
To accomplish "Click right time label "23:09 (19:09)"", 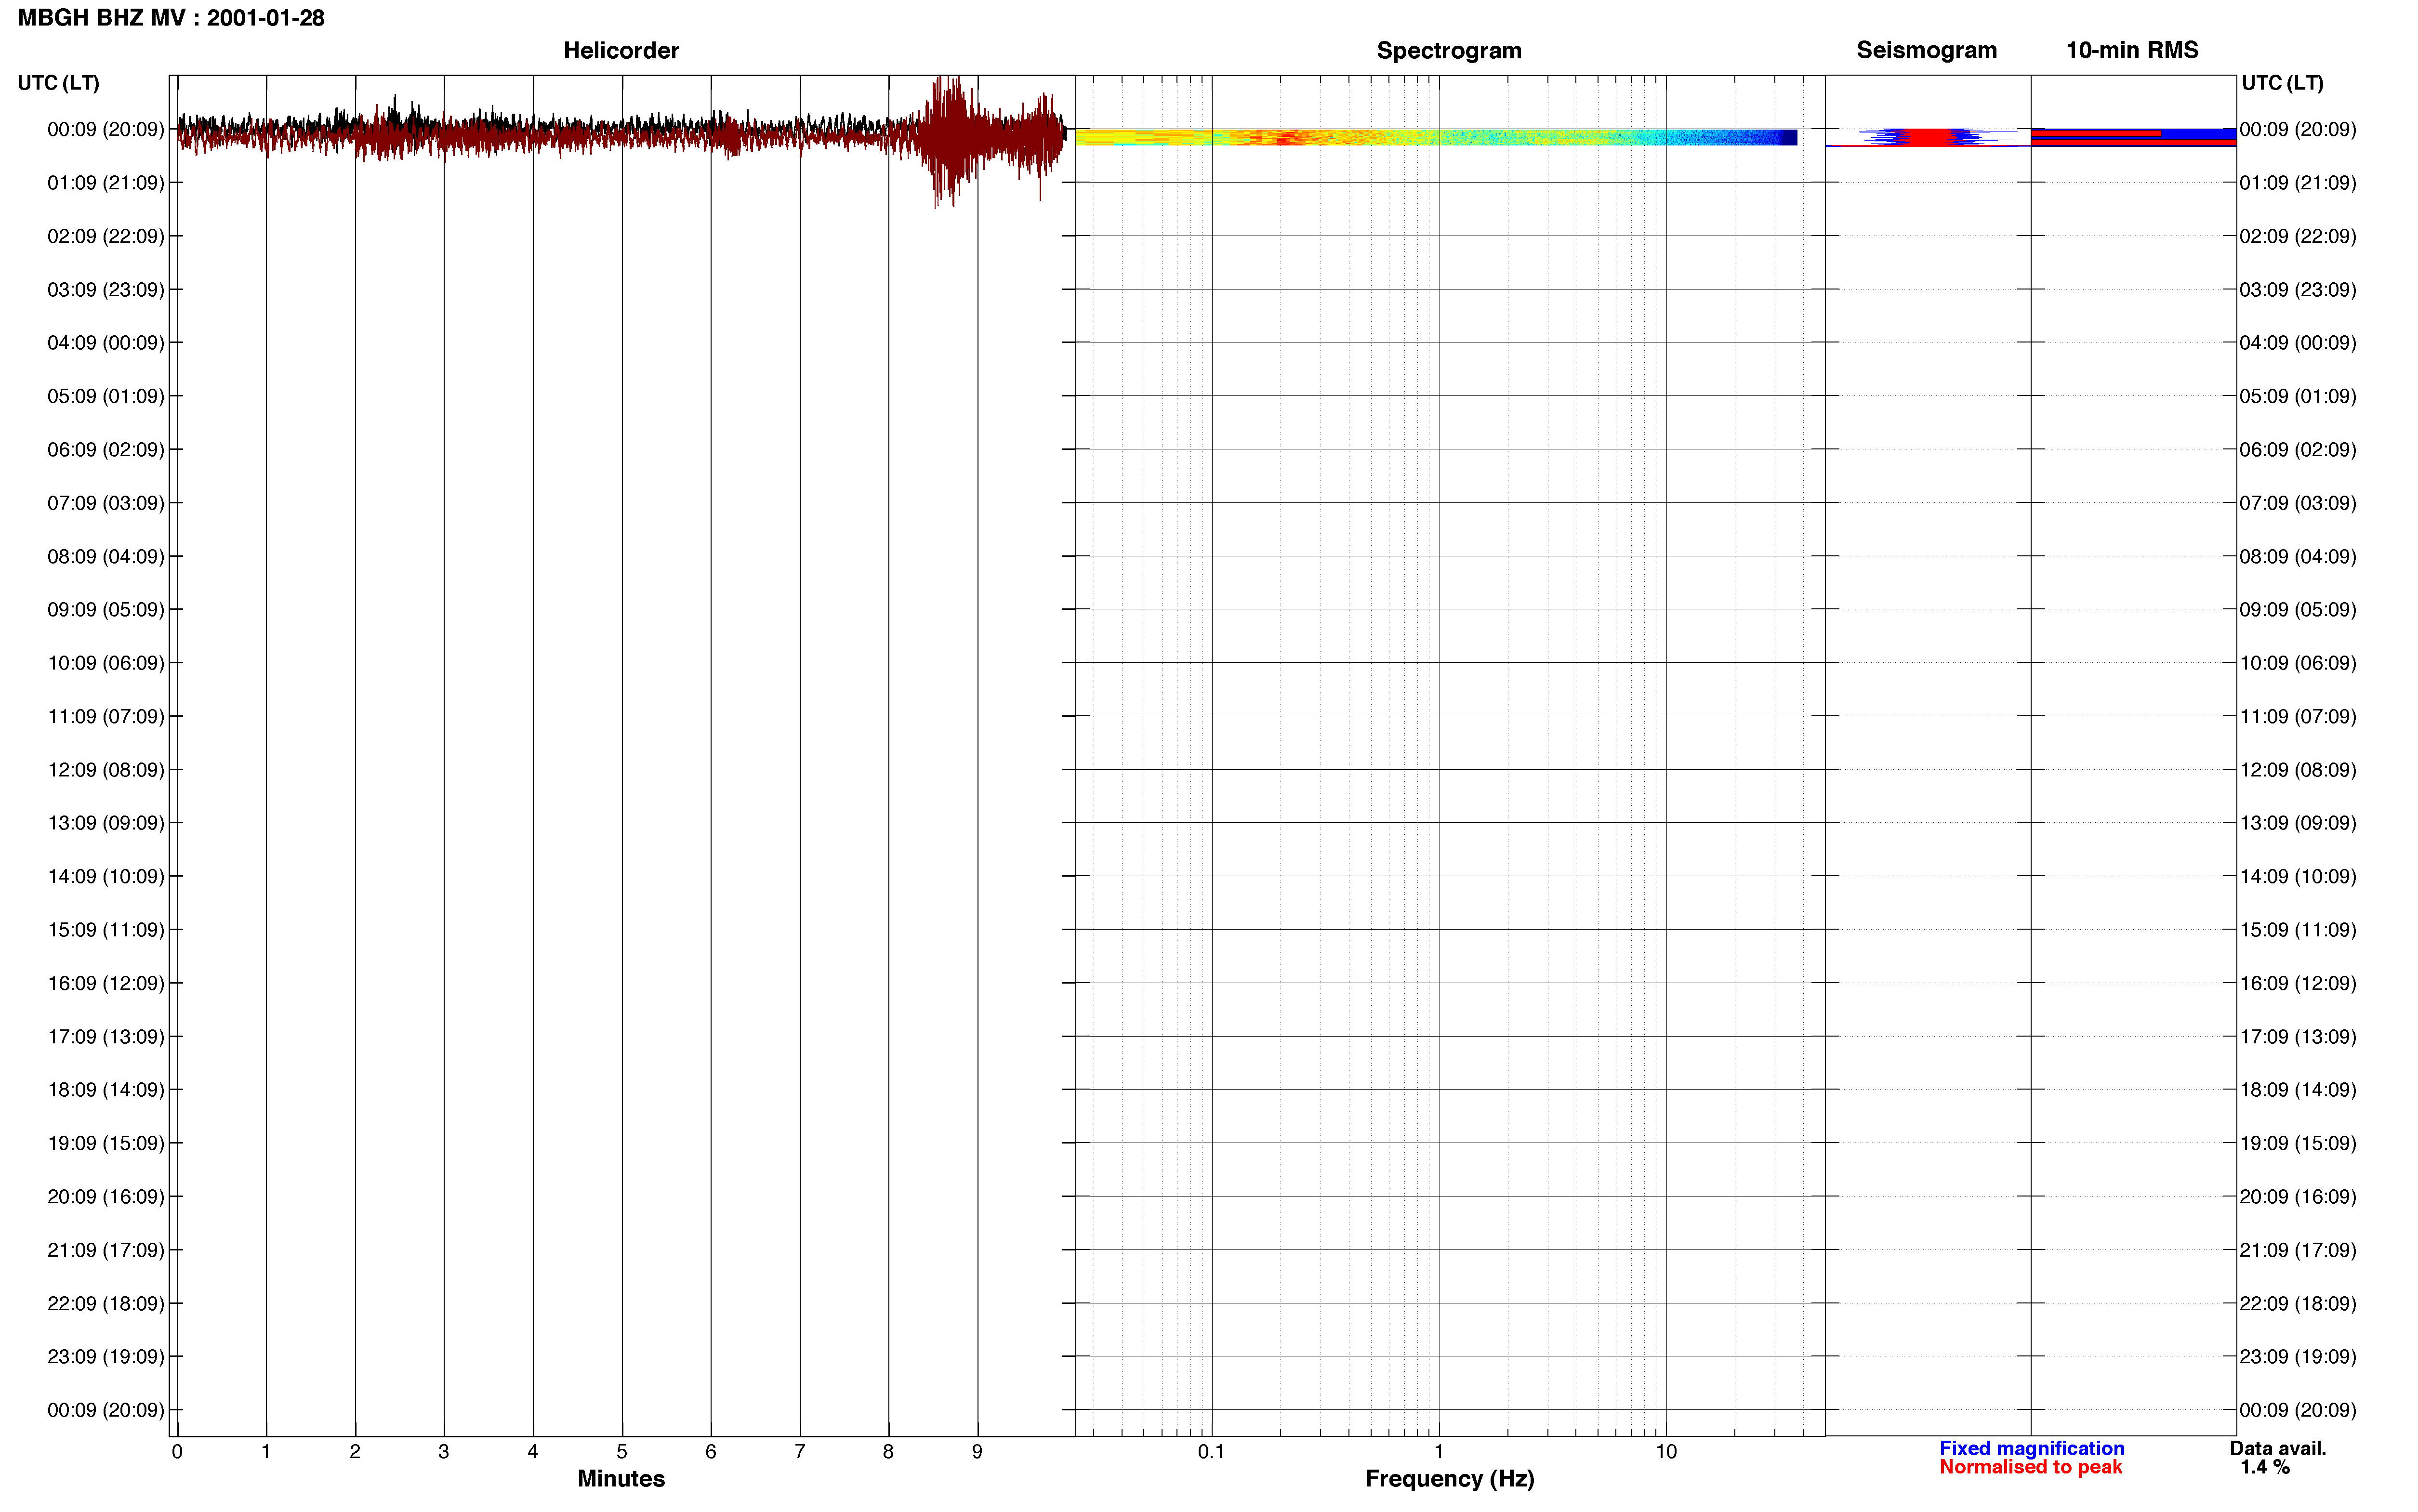I will 2298,1357.
